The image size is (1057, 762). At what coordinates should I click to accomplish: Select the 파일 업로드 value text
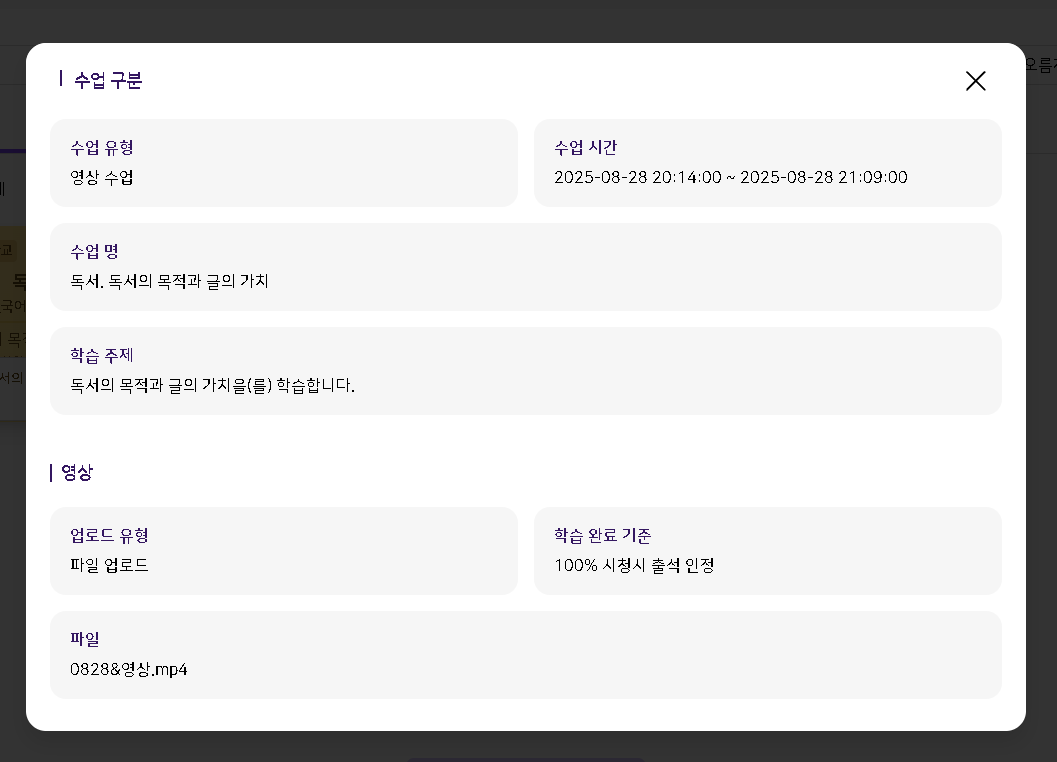[109, 566]
